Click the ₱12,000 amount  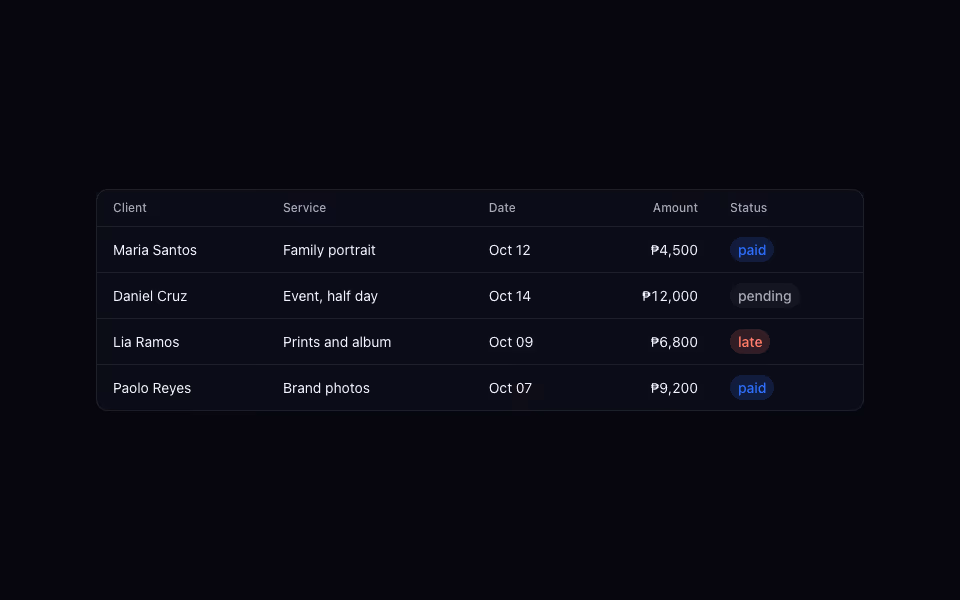(x=670, y=296)
